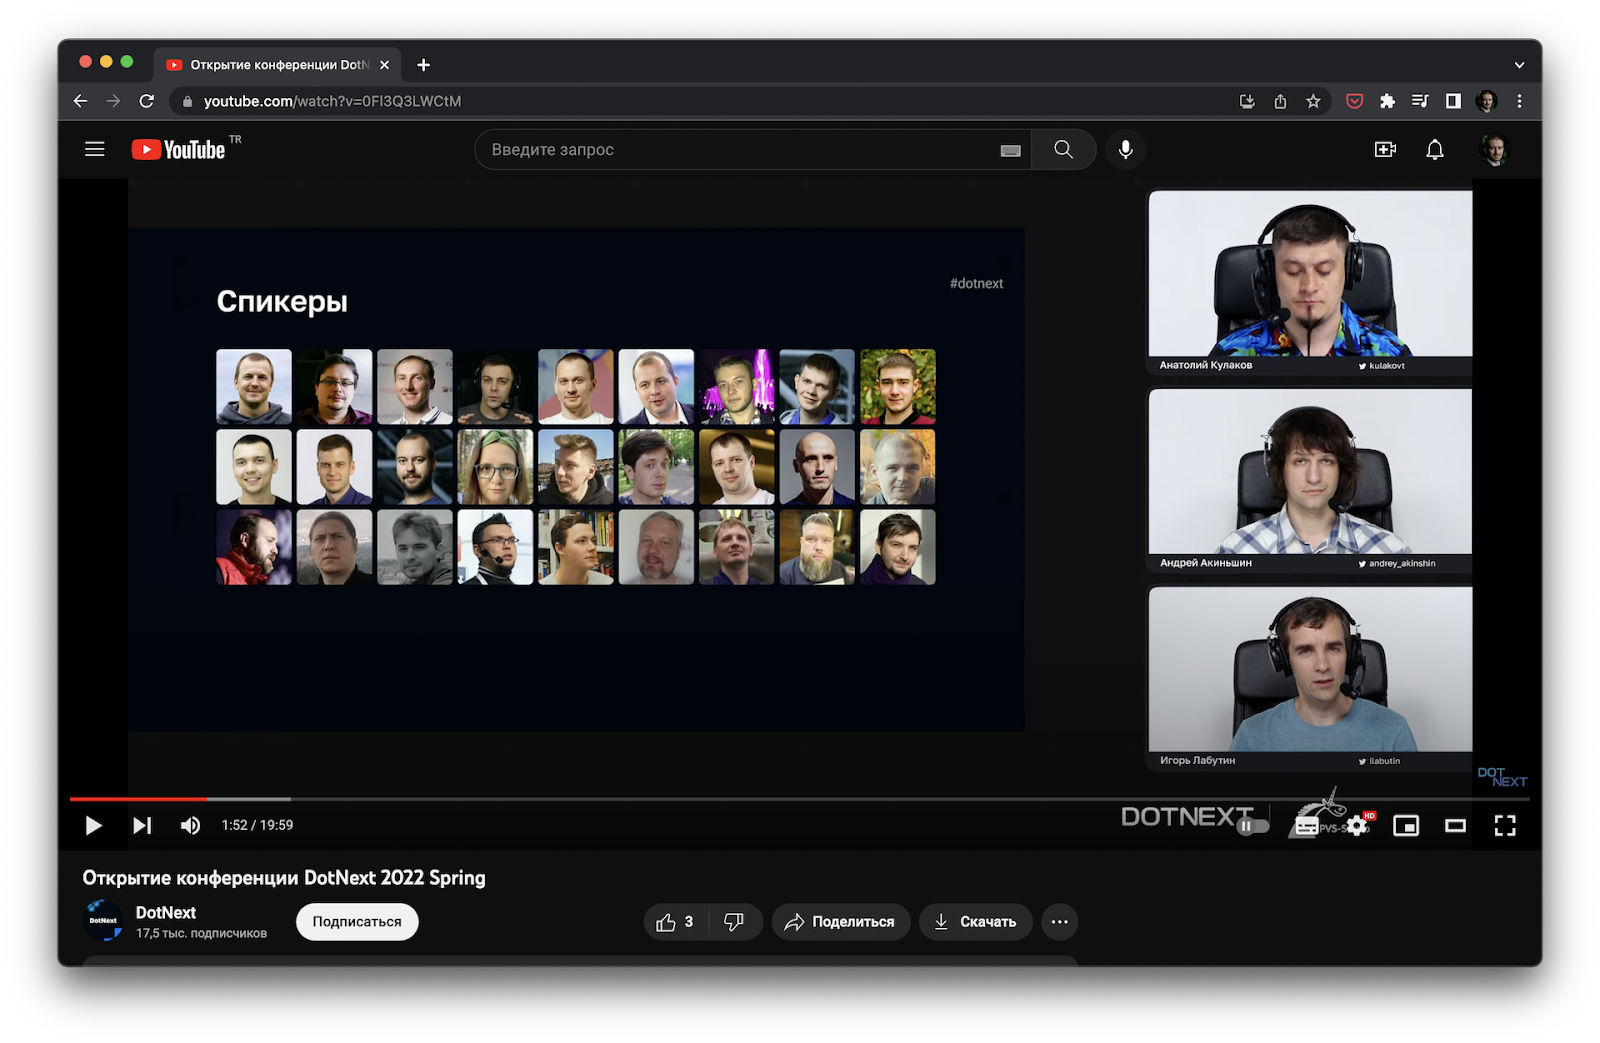Screen dimensions: 1600x1043
Task: Install app icon in the address bar
Action: click(1247, 101)
